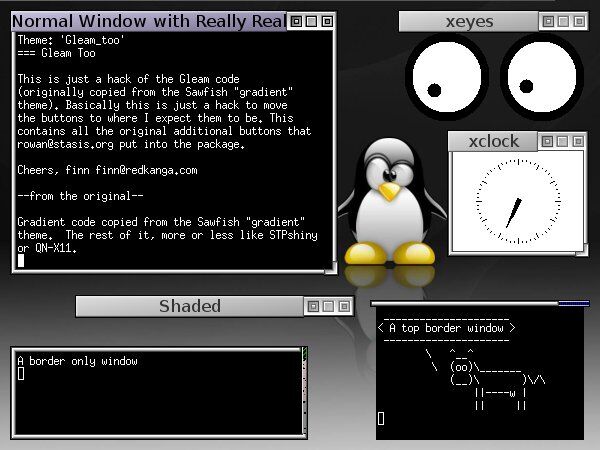The width and height of the screenshot is (600, 450).
Task: Click the nested-square button on Shaded titlebar
Action: [x=344, y=306]
